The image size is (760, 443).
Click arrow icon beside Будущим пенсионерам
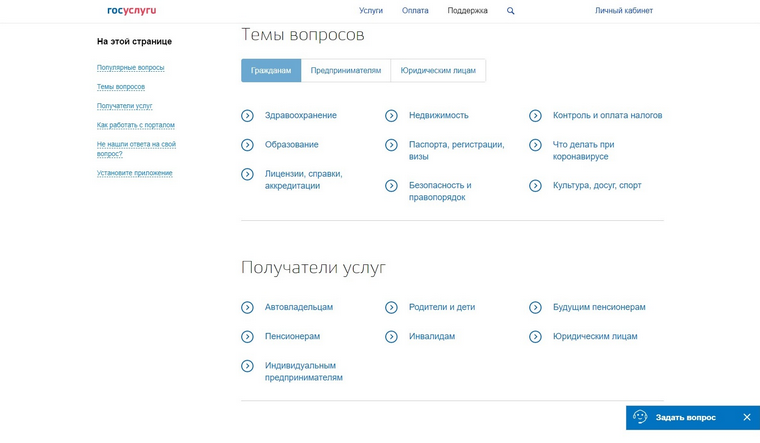pos(535,307)
